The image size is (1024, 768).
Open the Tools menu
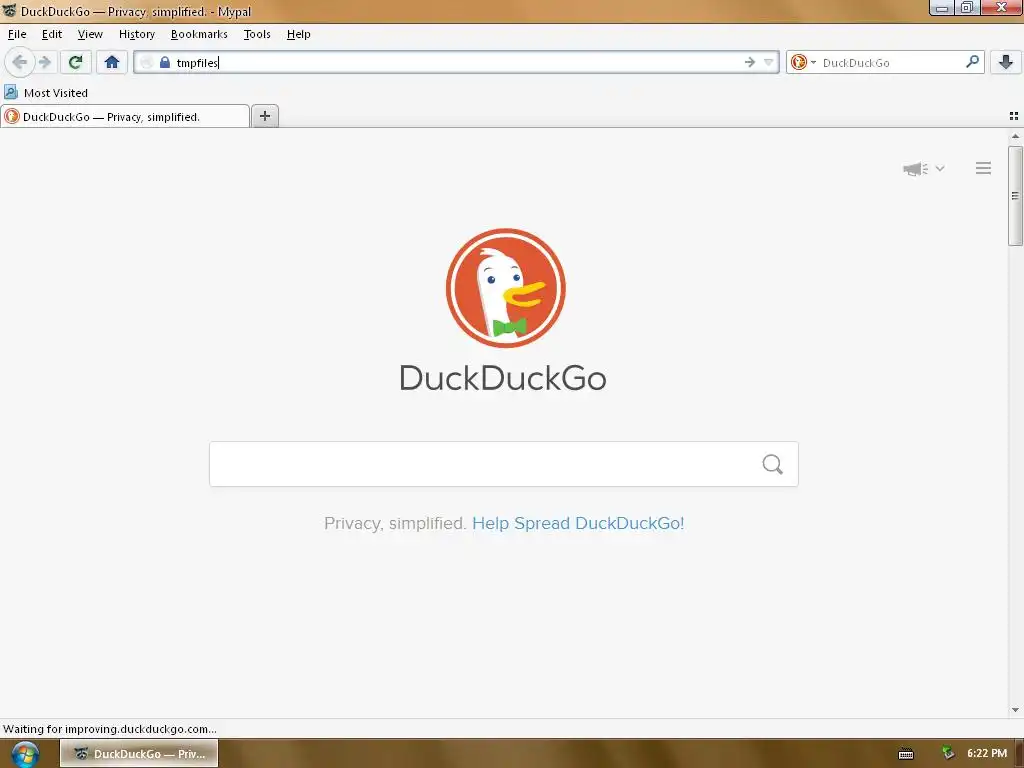click(257, 34)
